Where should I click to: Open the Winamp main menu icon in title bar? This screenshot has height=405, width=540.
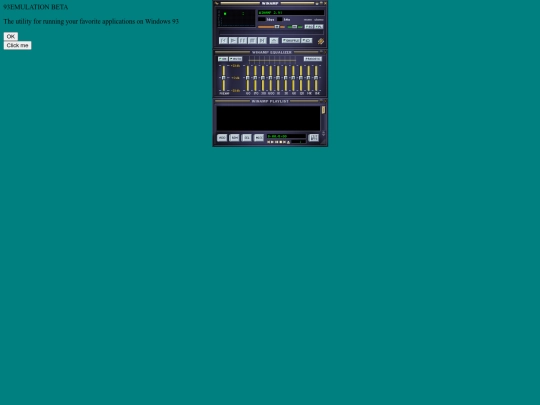217,3
